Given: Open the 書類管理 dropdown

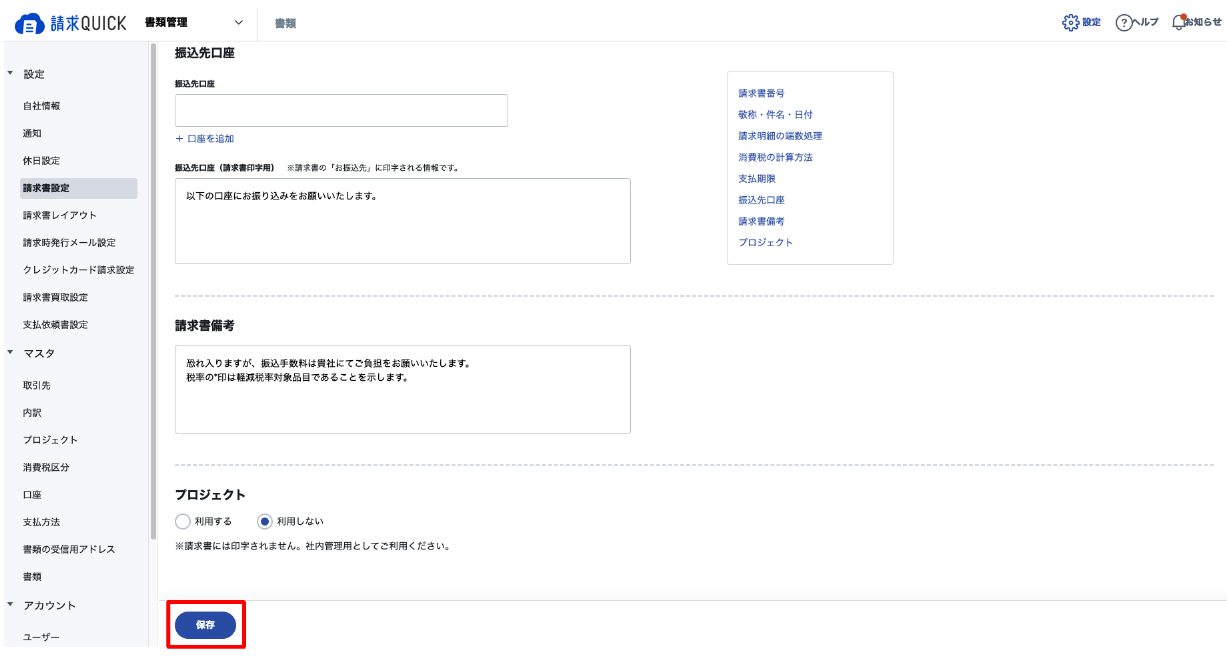Looking at the screenshot, I should click(x=194, y=22).
